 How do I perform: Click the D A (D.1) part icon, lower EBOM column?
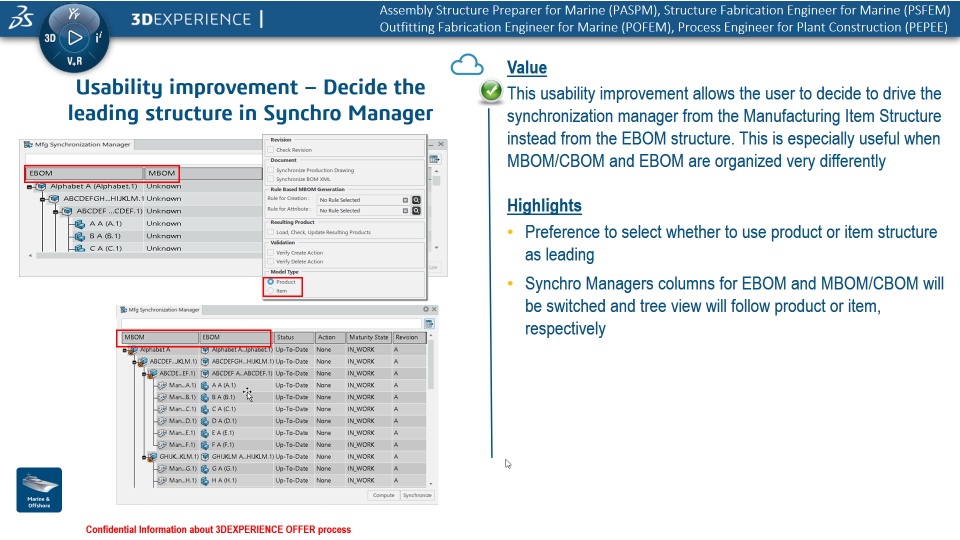(x=205, y=421)
